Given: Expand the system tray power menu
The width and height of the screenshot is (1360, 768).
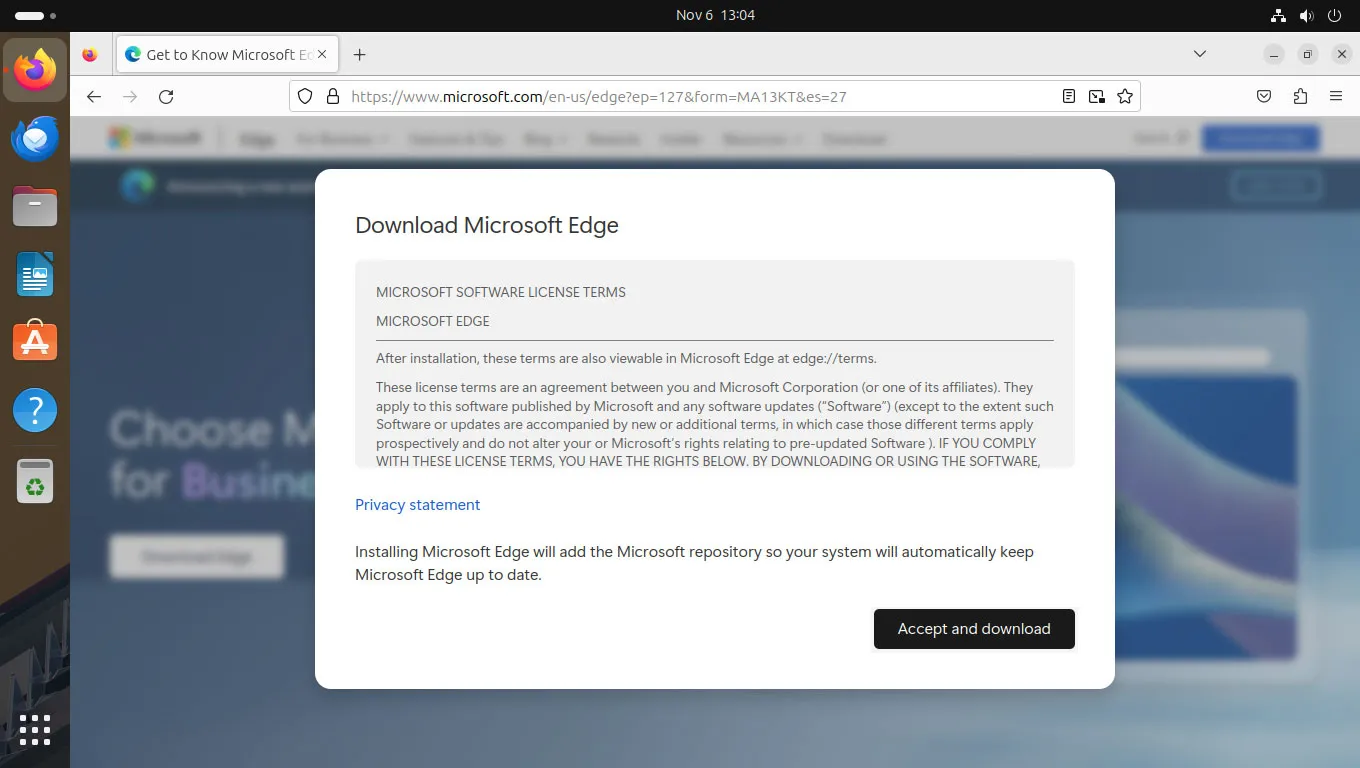Looking at the screenshot, I should (x=1335, y=15).
